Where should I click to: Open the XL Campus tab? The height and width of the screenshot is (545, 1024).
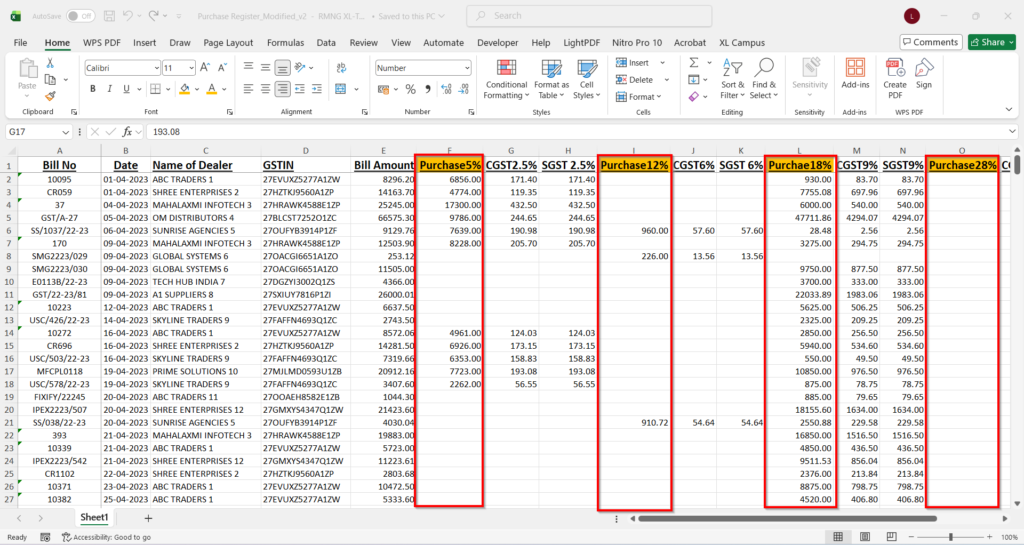point(742,42)
